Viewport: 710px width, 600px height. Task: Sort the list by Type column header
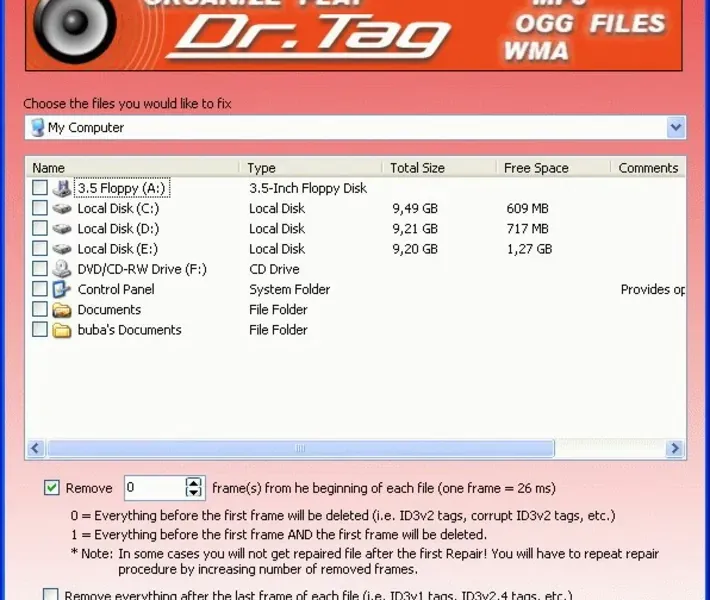pos(311,168)
